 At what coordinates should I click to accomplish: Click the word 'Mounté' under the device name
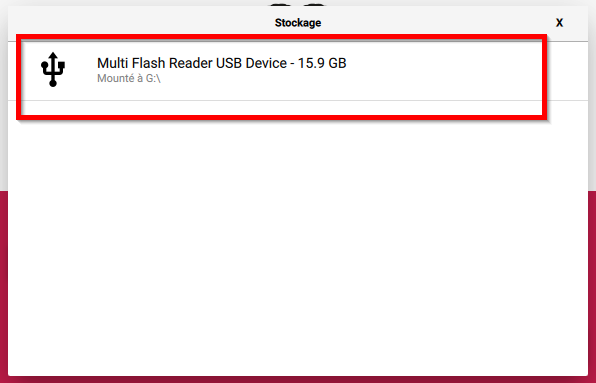pyautogui.click(x=115, y=78)
